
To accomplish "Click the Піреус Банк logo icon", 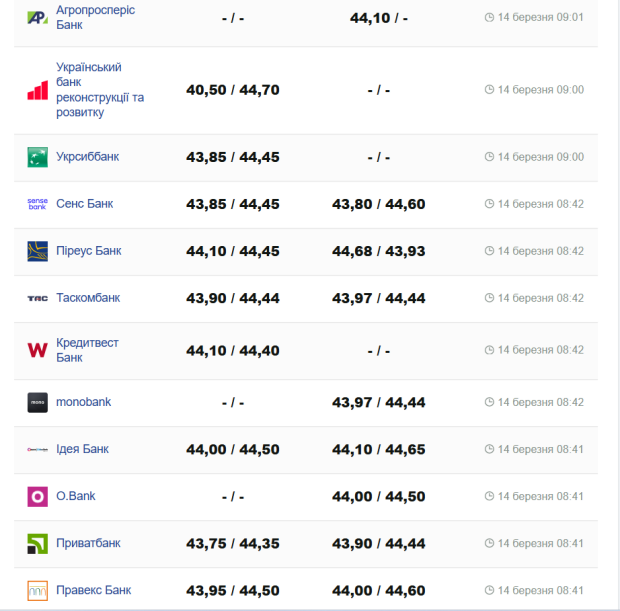I will pyautogui.click(x=37, y=251).
